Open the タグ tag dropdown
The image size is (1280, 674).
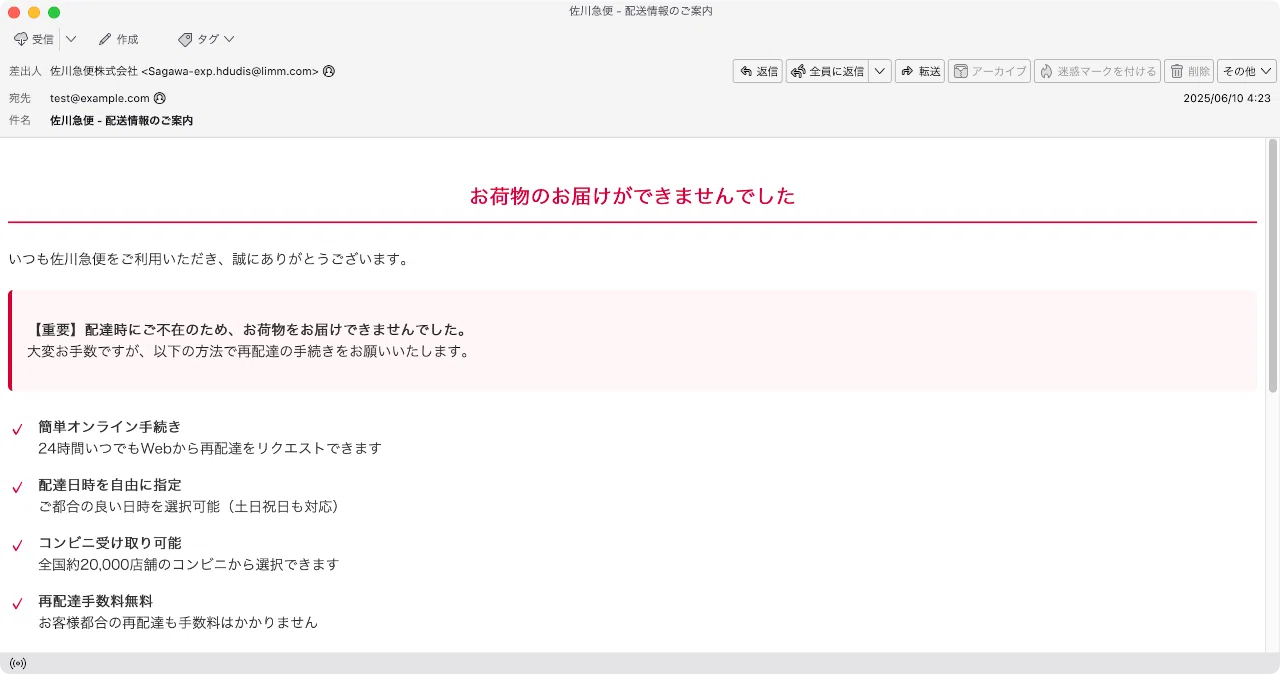click(206, 39)
